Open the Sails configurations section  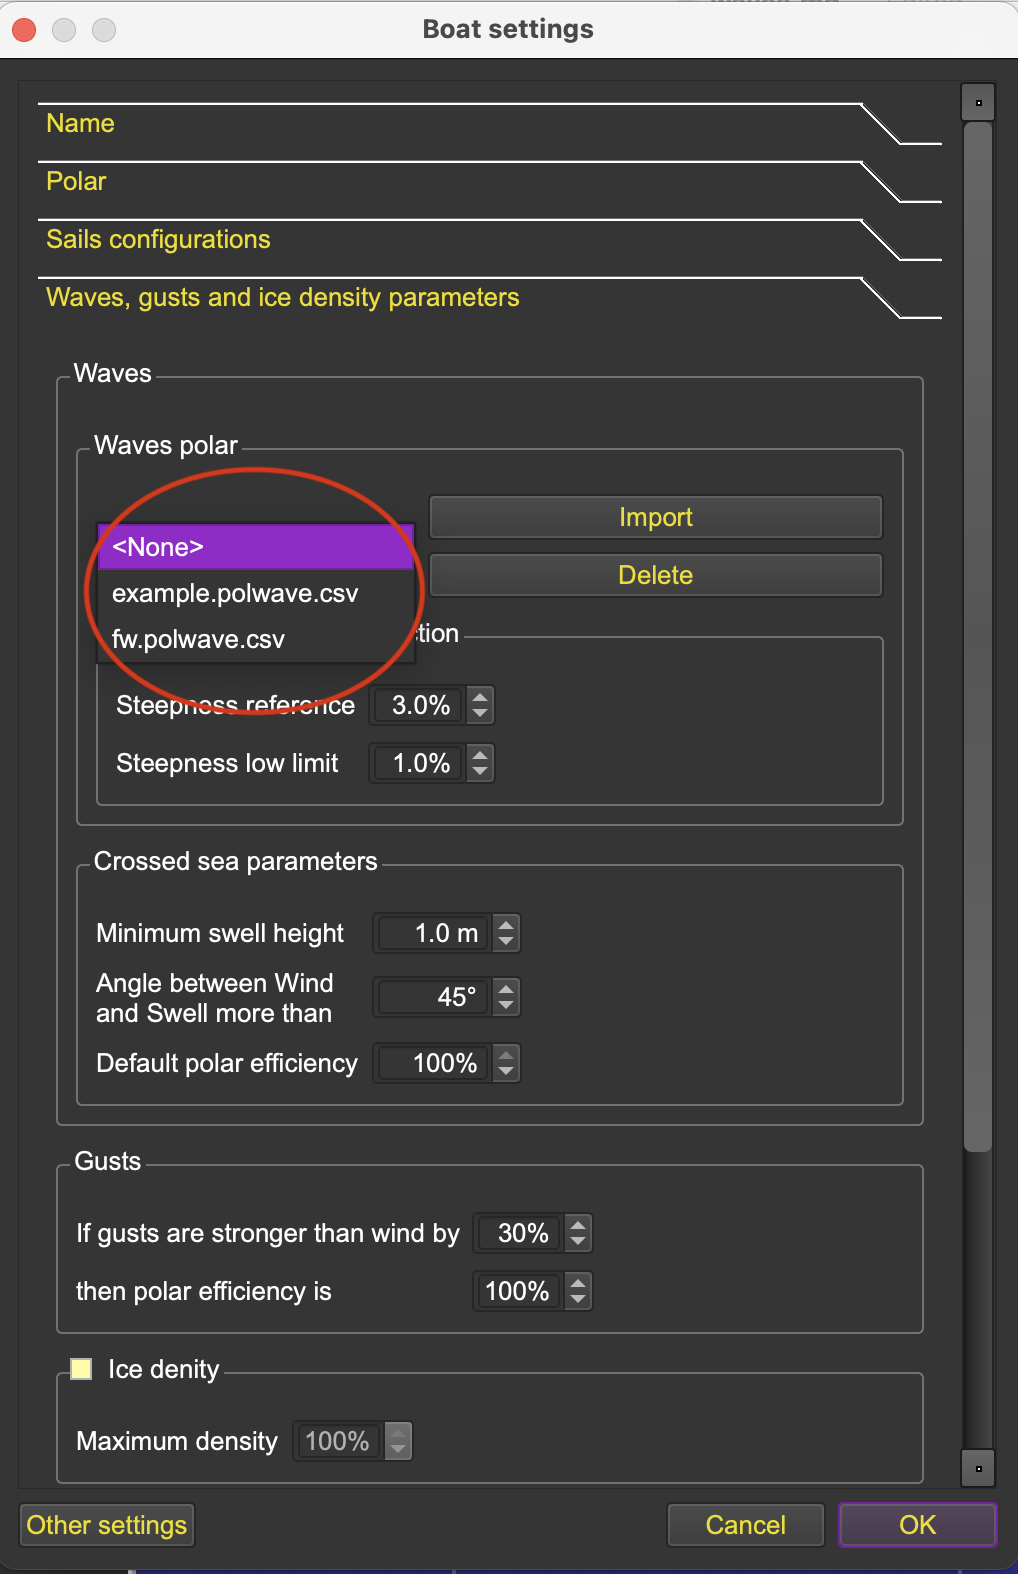coord(158,239)
